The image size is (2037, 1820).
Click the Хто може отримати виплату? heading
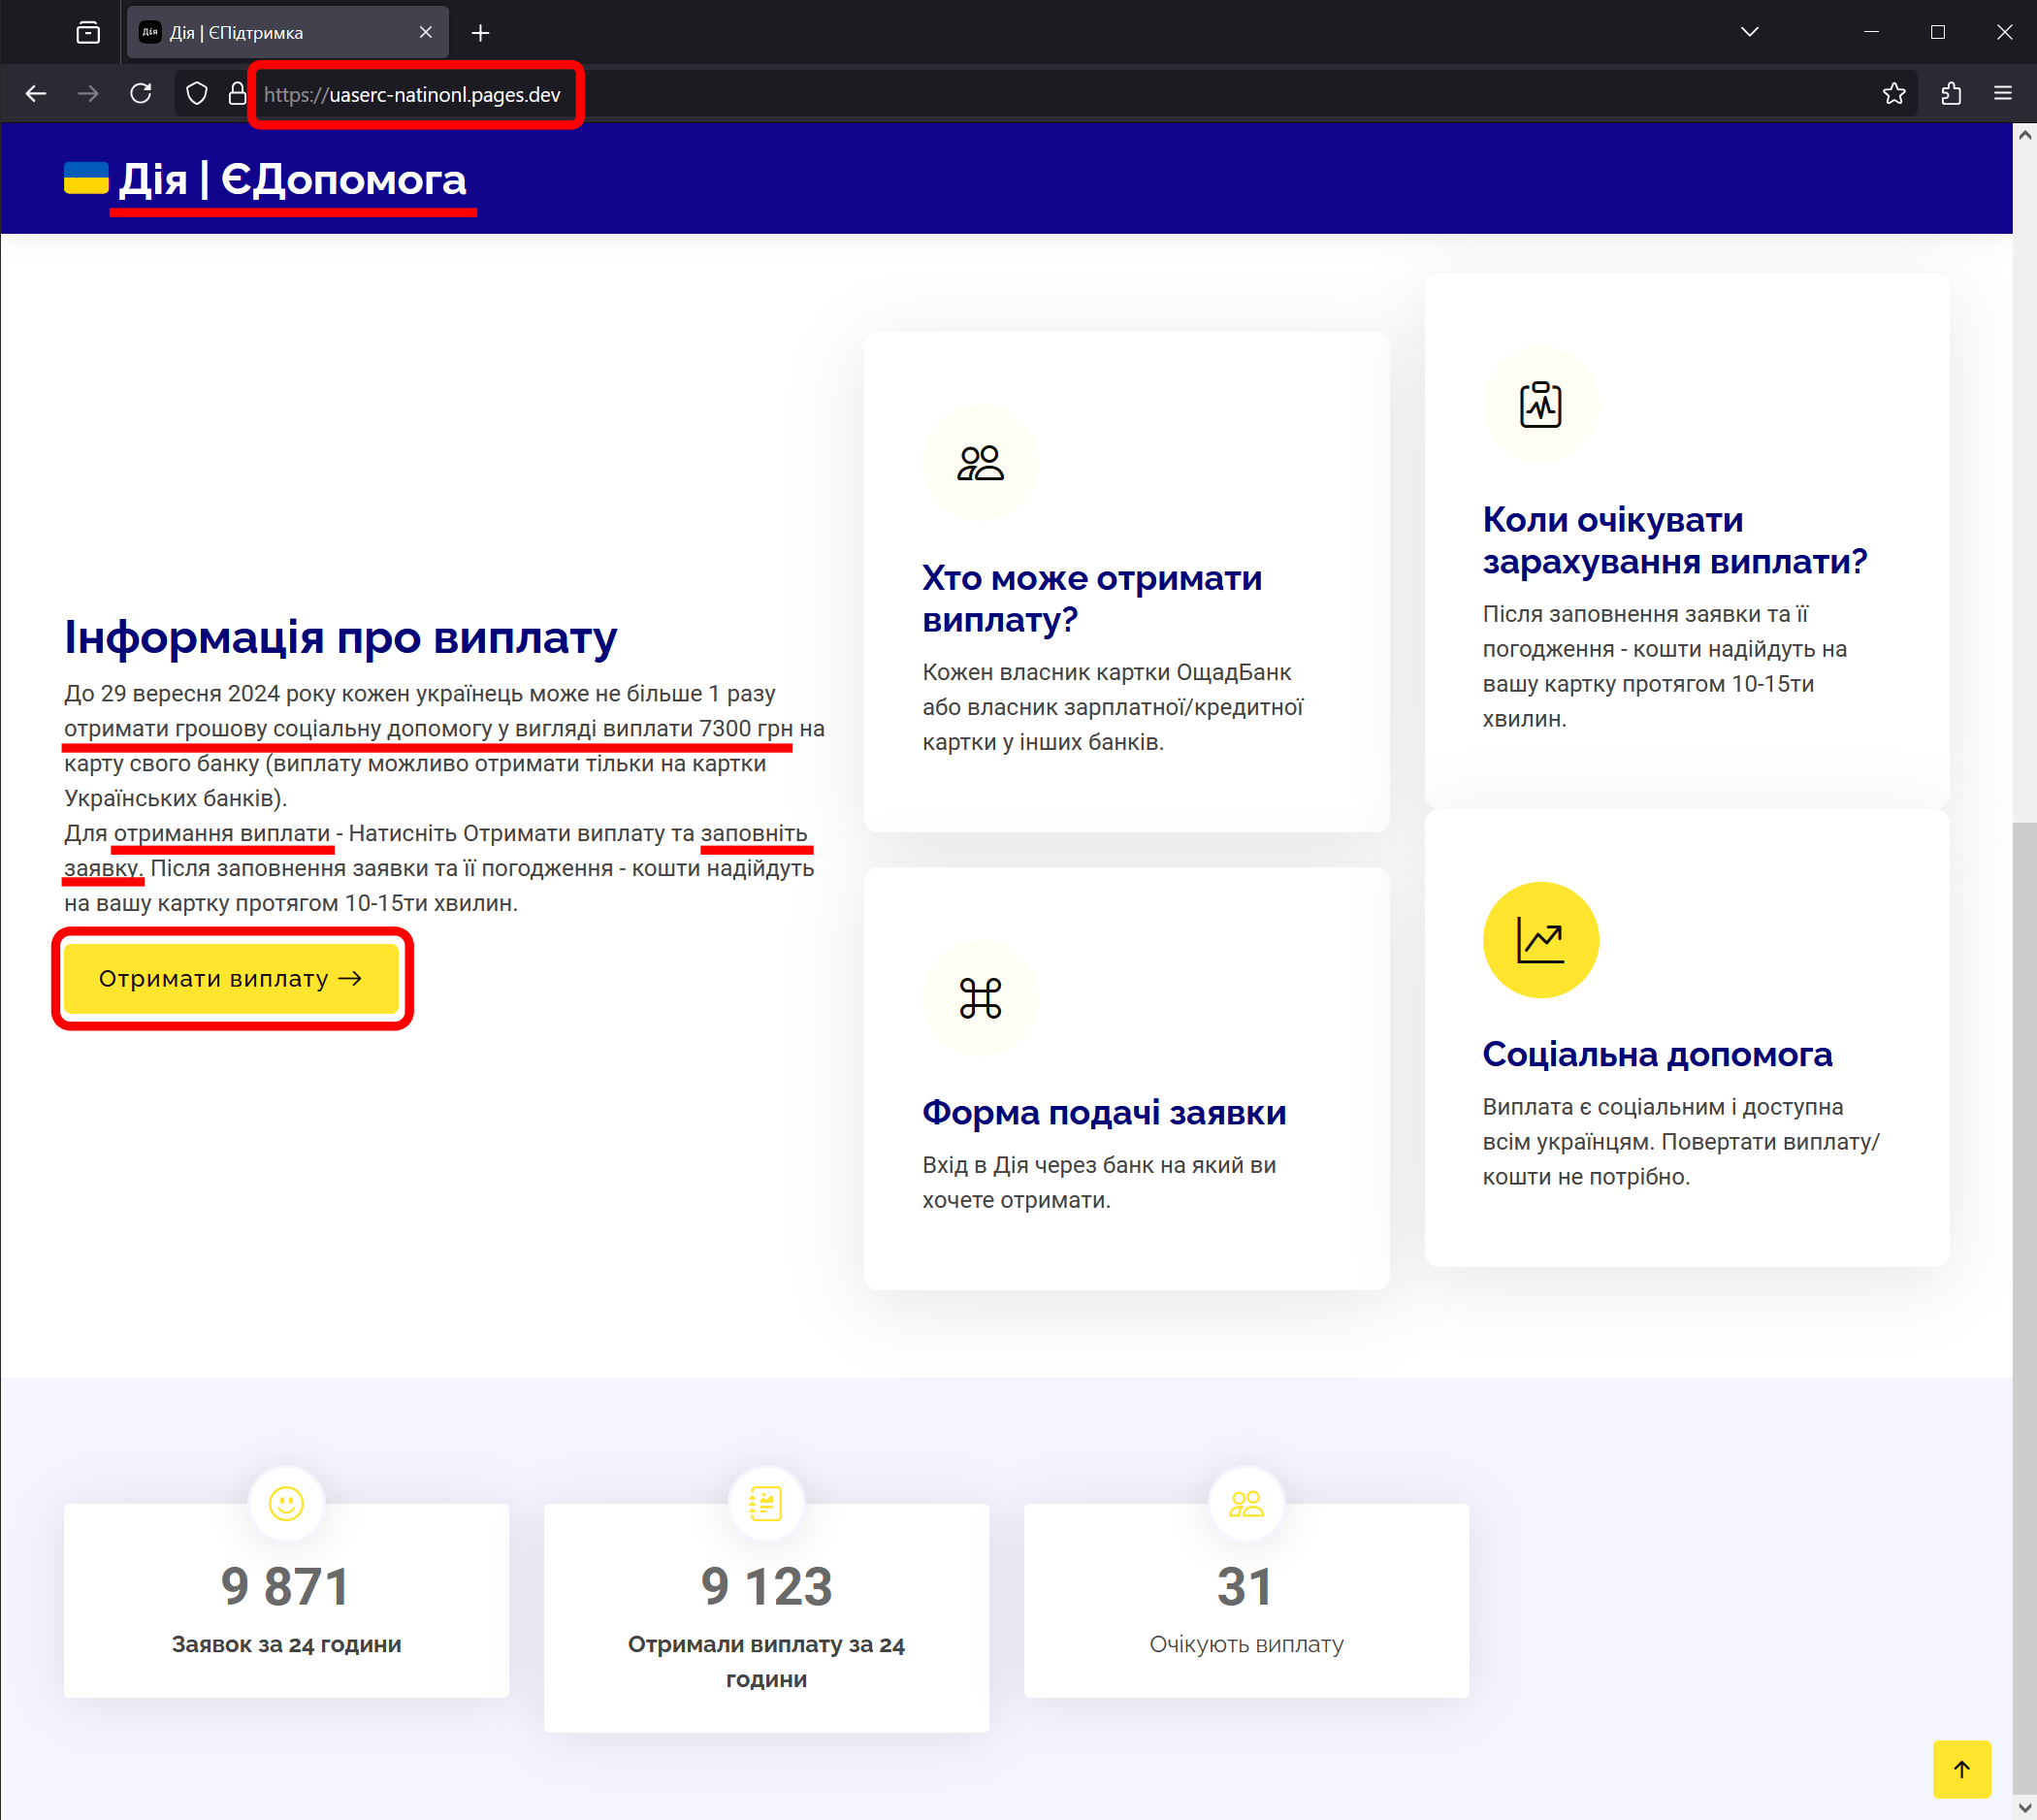click(1092, 598)
